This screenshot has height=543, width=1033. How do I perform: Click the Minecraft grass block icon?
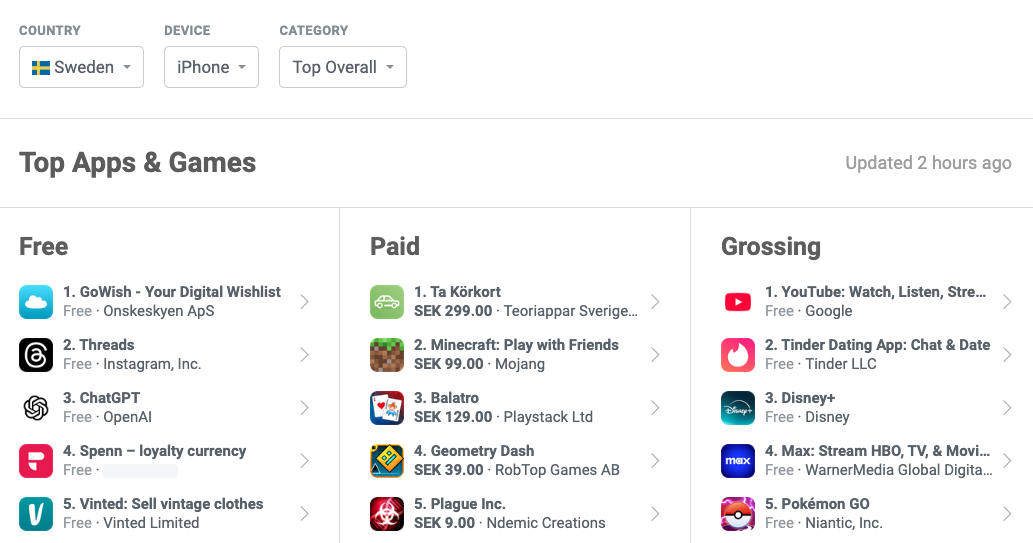point(387,355)
